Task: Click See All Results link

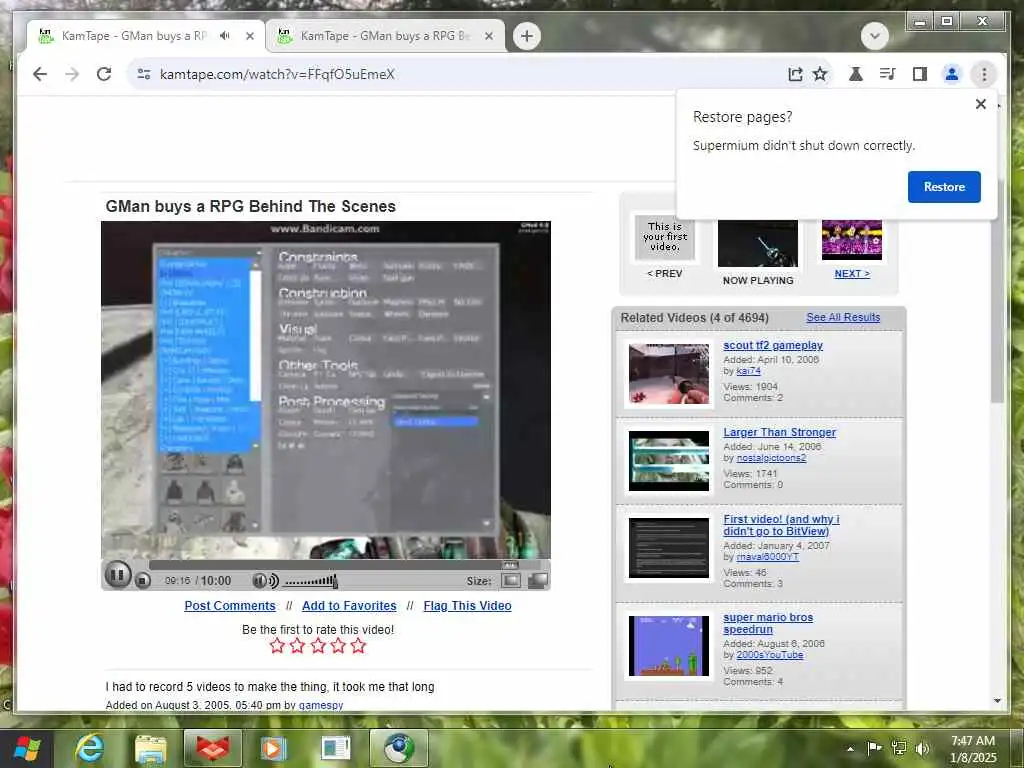Action: [843, 317]
